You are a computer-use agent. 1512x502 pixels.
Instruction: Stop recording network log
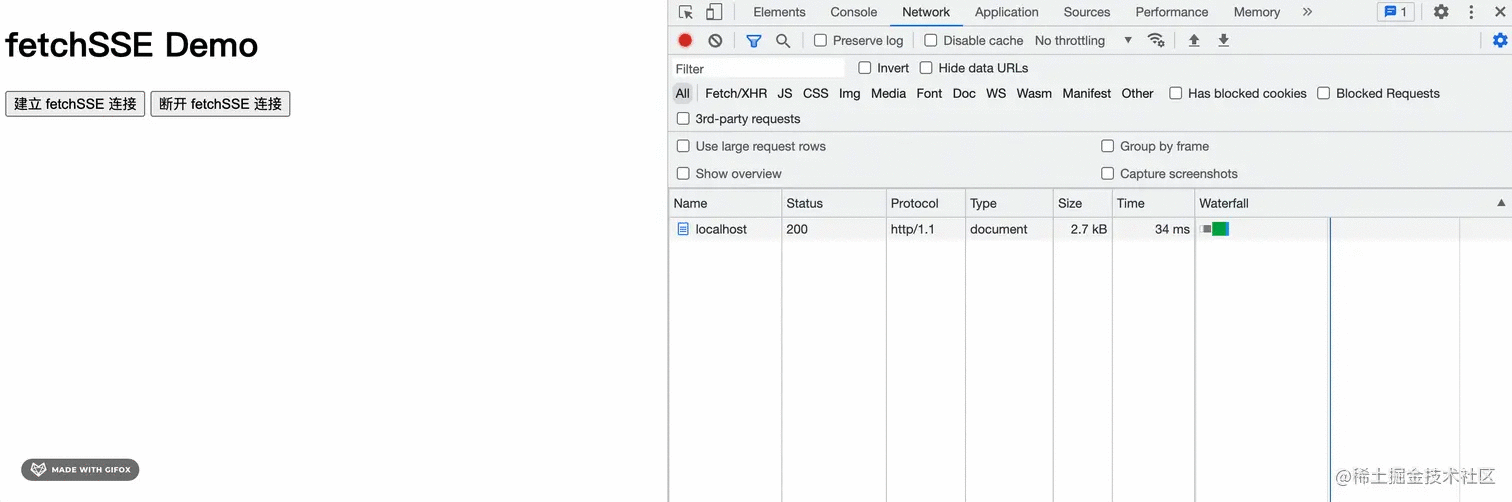pyautogui.click(x=685, y=40)
